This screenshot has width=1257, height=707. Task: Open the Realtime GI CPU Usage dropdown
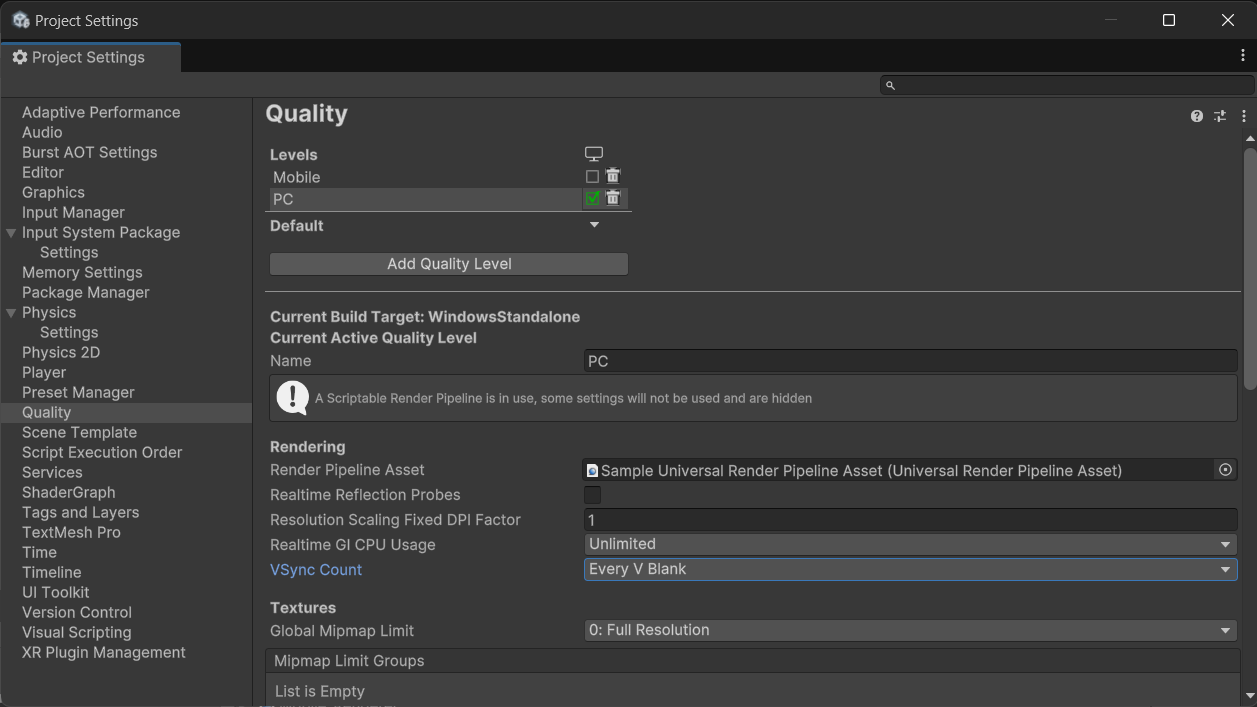pos(910,544)
